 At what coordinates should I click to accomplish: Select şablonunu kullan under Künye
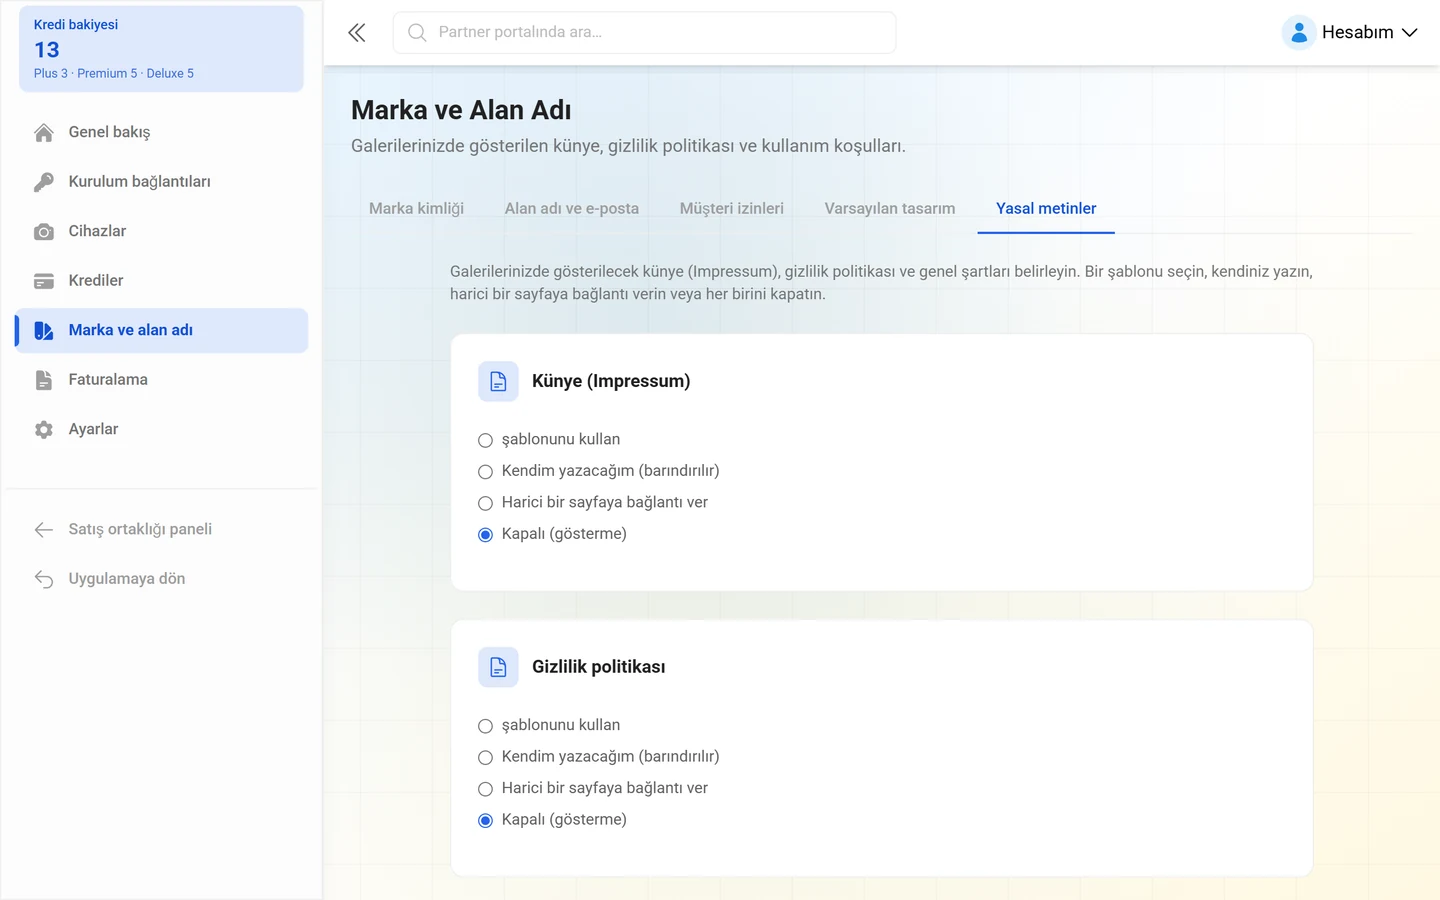coord(485,440)
